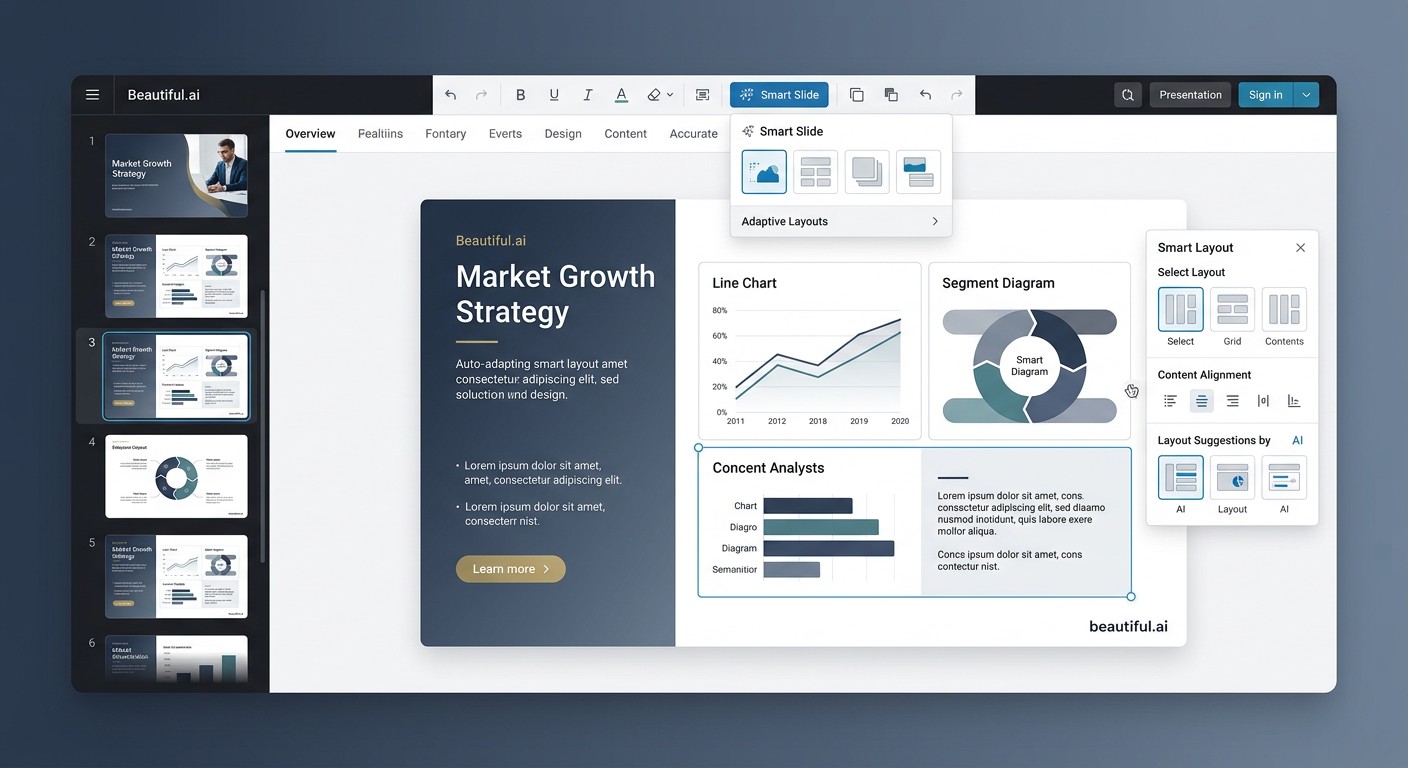
Task: Select the image chart Smart Slide layout
Action: click(x=764, y=172)
